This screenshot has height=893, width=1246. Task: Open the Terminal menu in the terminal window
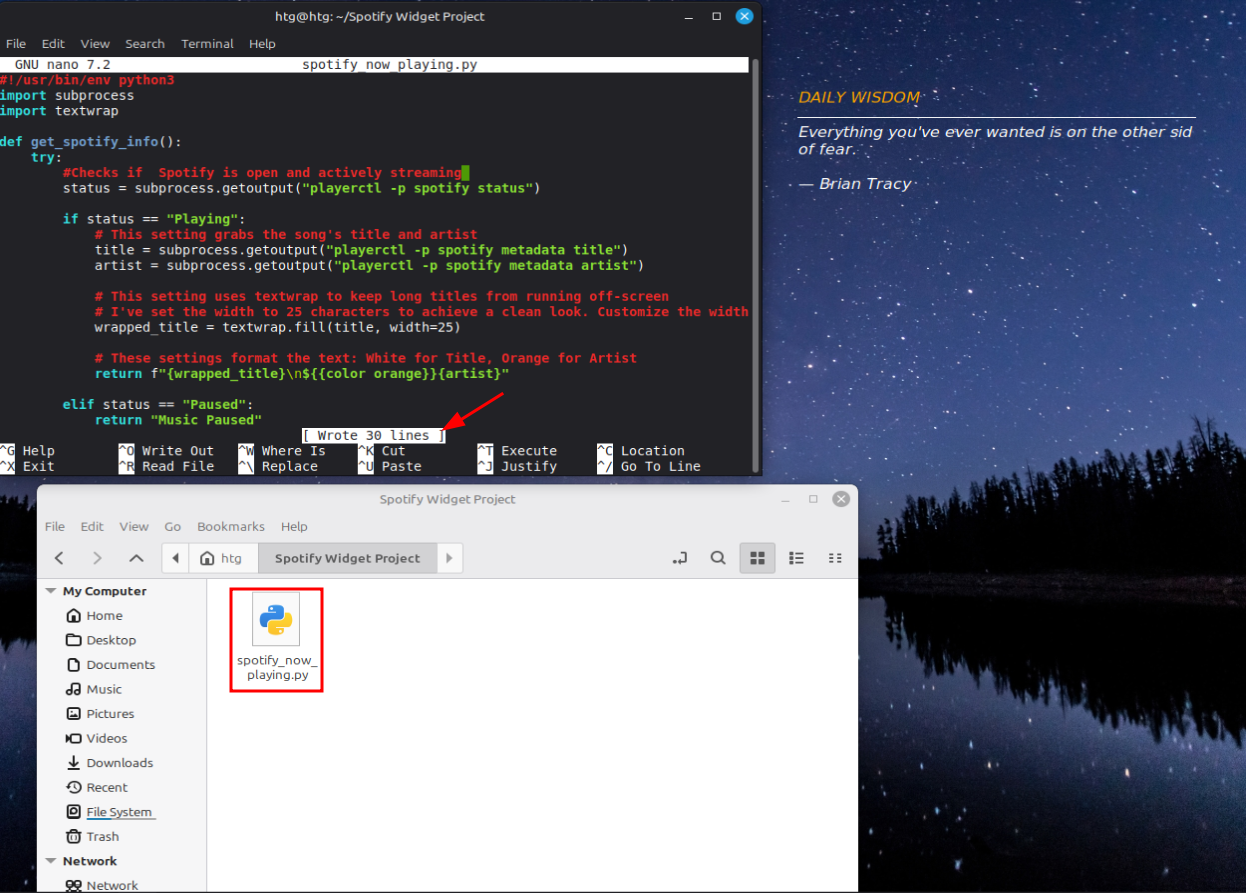point(207,44)
